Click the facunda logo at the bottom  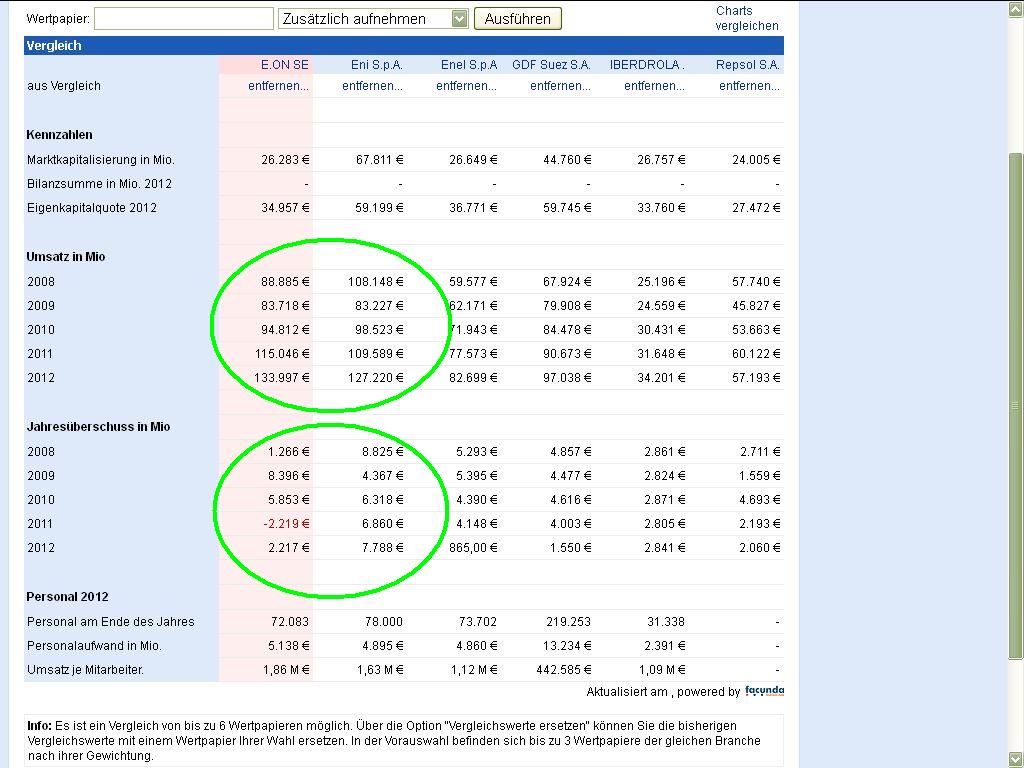(763, 691)
